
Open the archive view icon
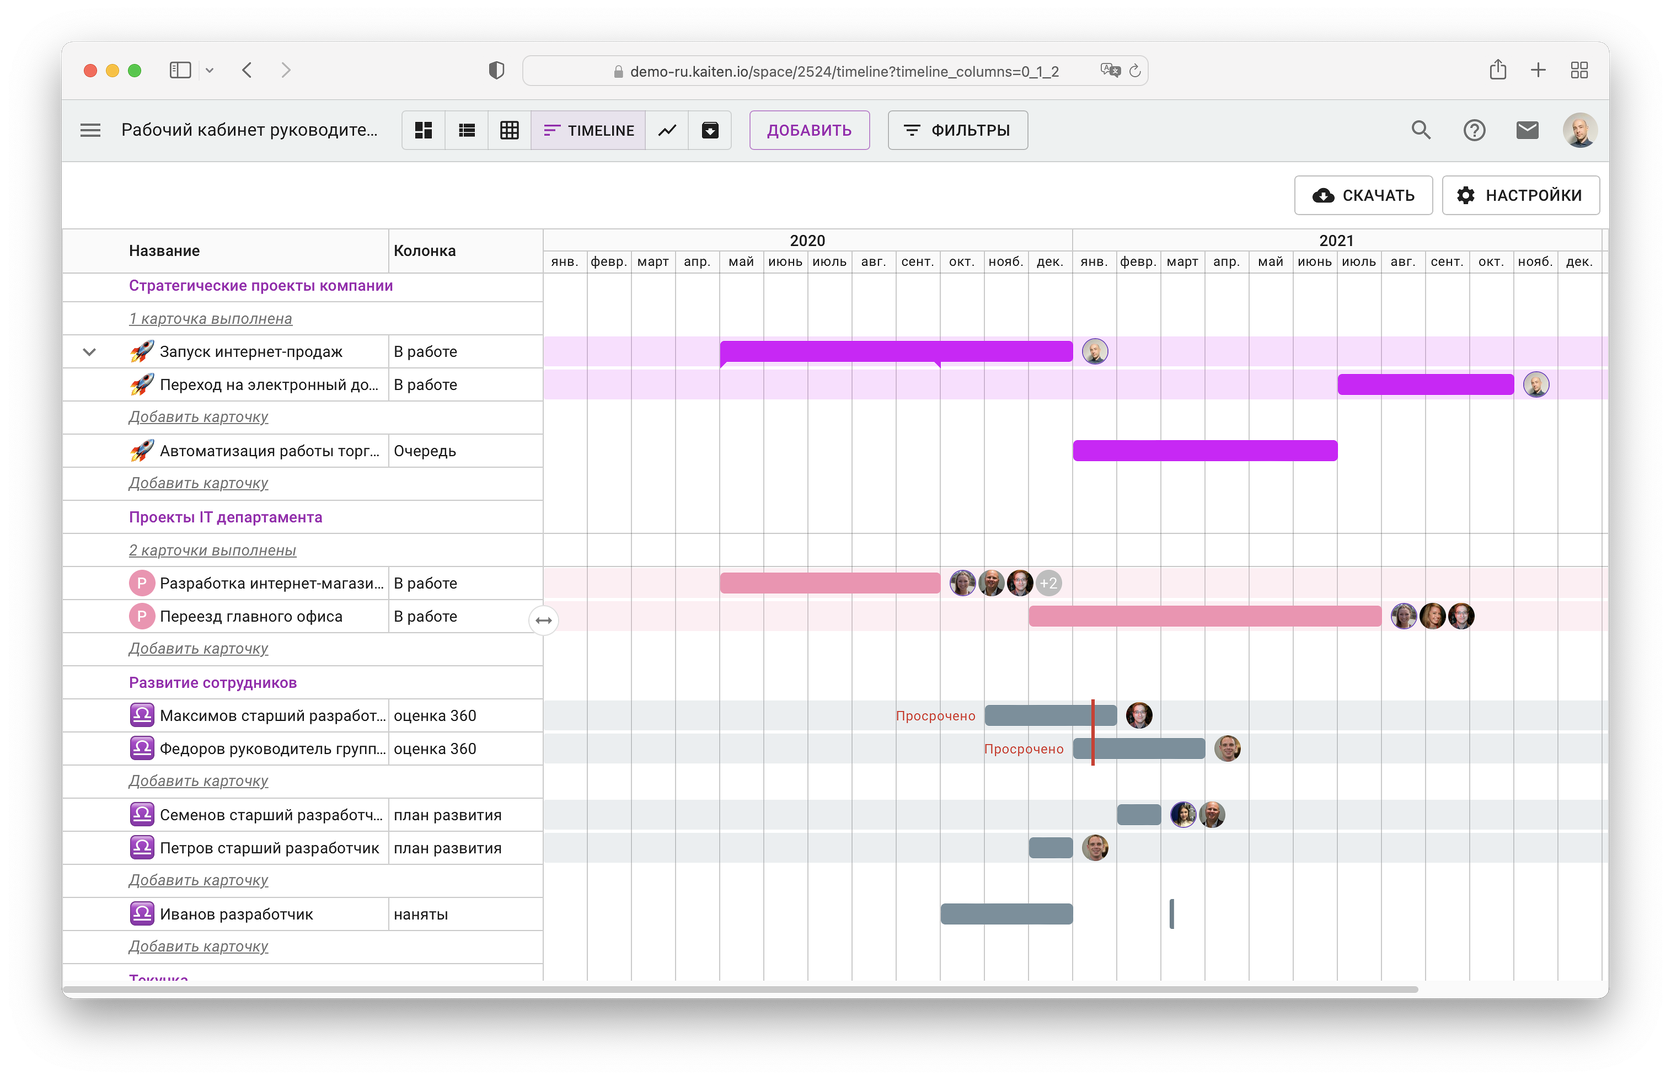click(x=710, y=130)
